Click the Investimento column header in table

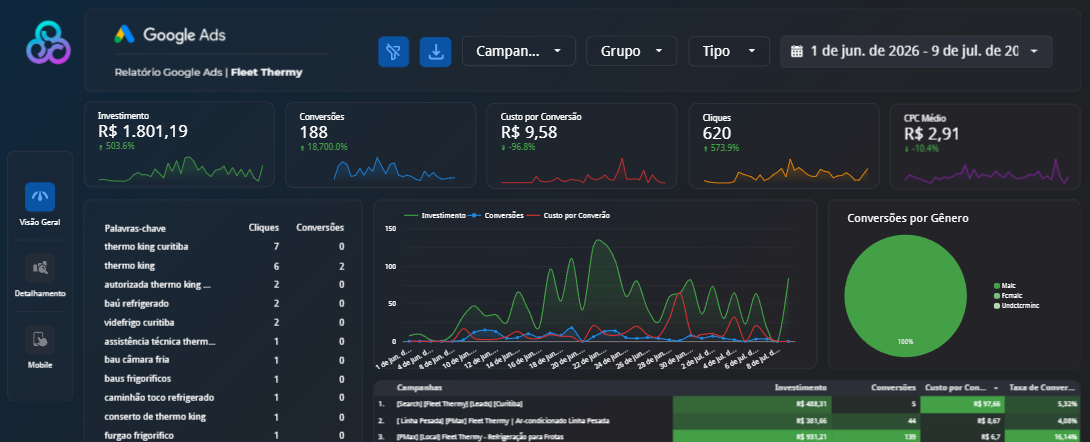(x=801, y=388)
